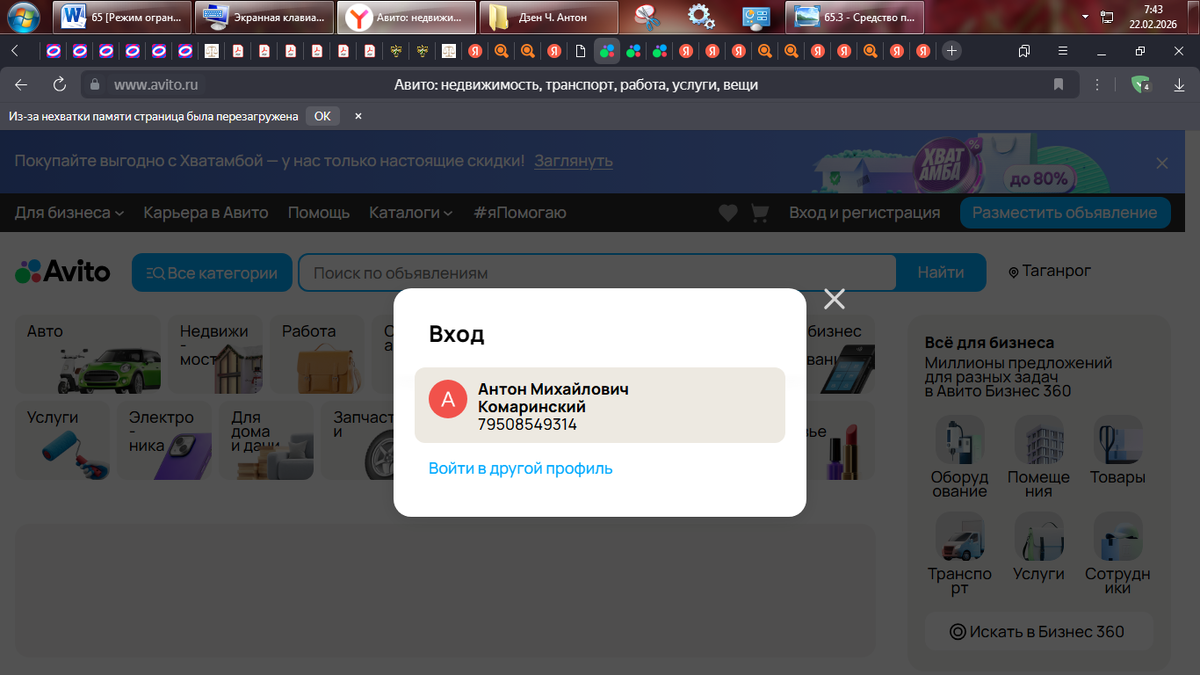
Task: Open Все категории list
Action: pos(212,272)
